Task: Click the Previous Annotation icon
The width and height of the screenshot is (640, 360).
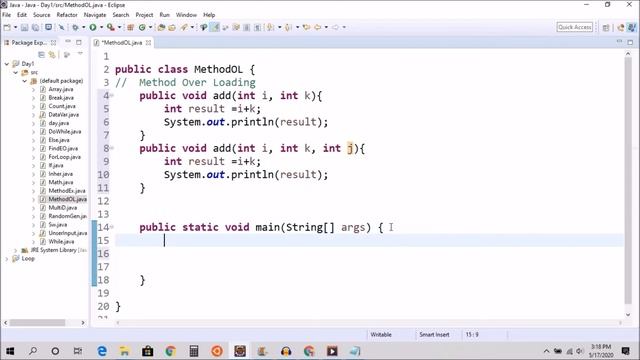Action: (x=288, y=27)
